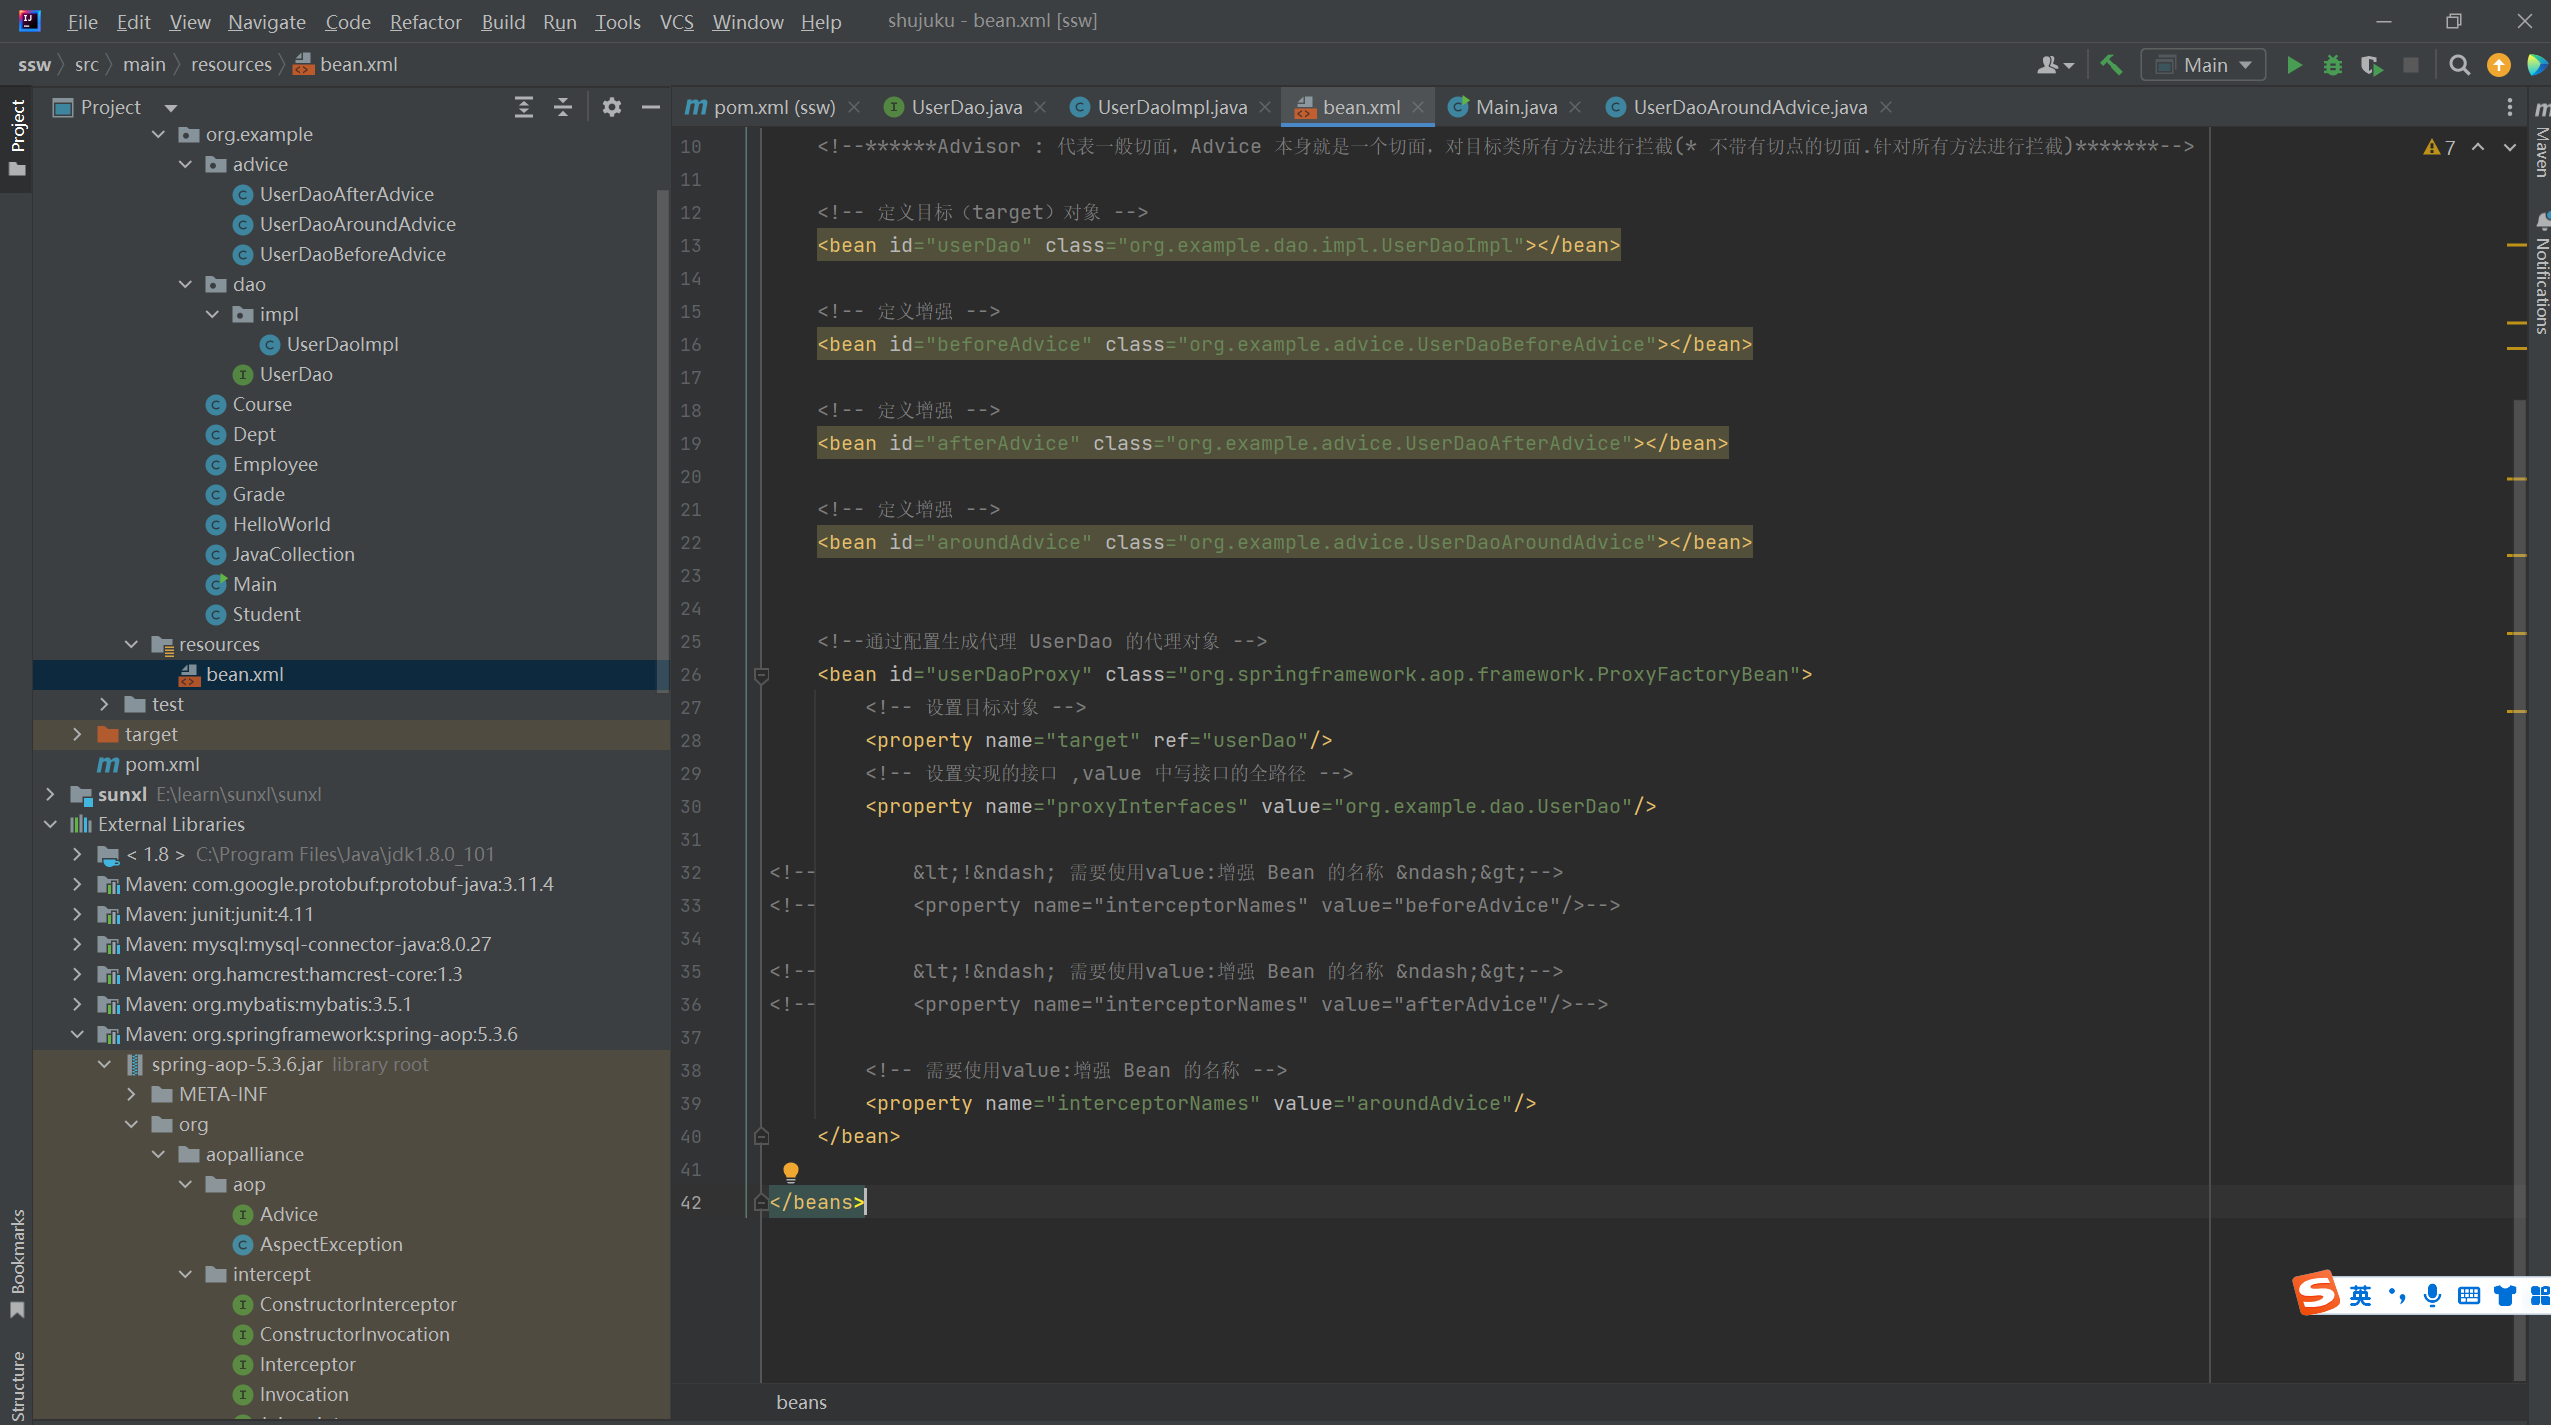
Task: Open the Main run configuration dropdown
Action: click(2204, 65)
